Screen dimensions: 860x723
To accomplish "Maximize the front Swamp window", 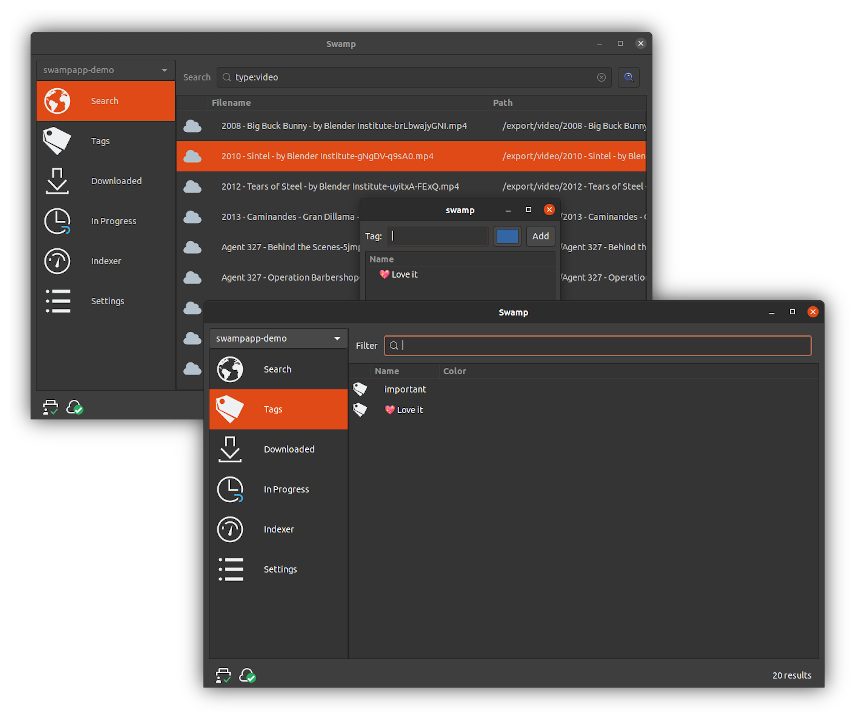I will pos(792,312).
